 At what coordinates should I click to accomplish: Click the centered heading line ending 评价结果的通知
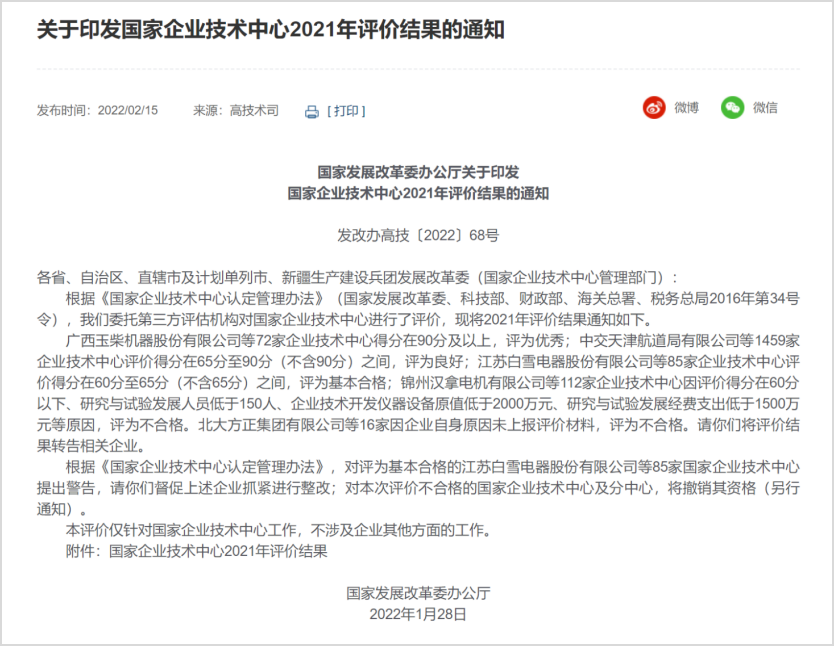418,193
